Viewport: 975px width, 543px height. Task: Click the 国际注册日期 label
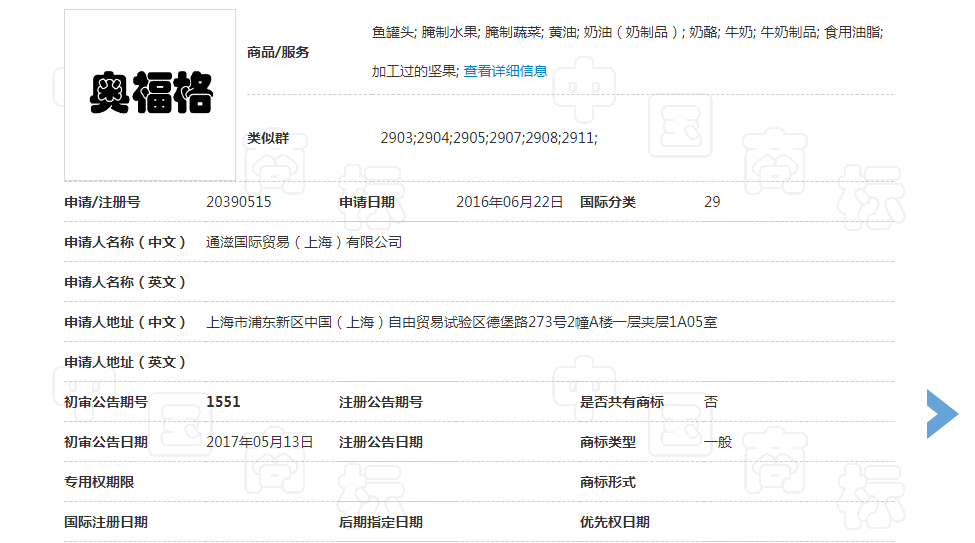pos(106,522)
